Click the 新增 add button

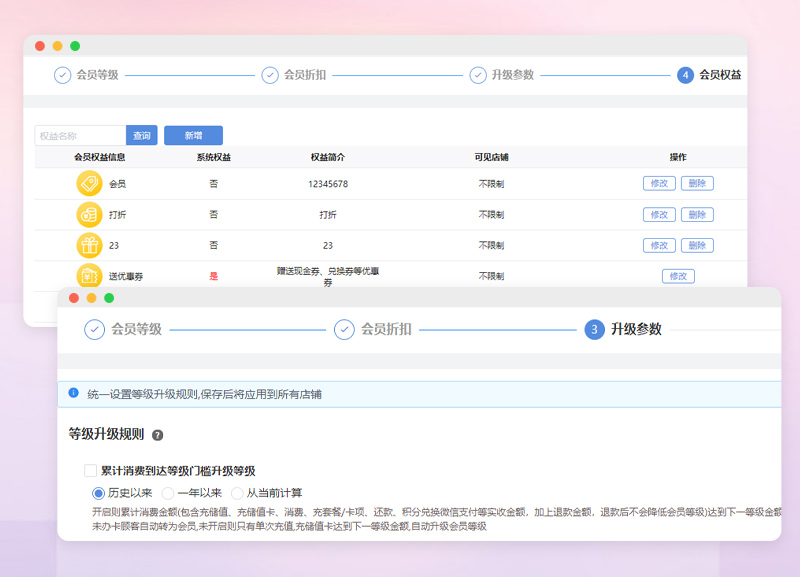click(193, 135)
